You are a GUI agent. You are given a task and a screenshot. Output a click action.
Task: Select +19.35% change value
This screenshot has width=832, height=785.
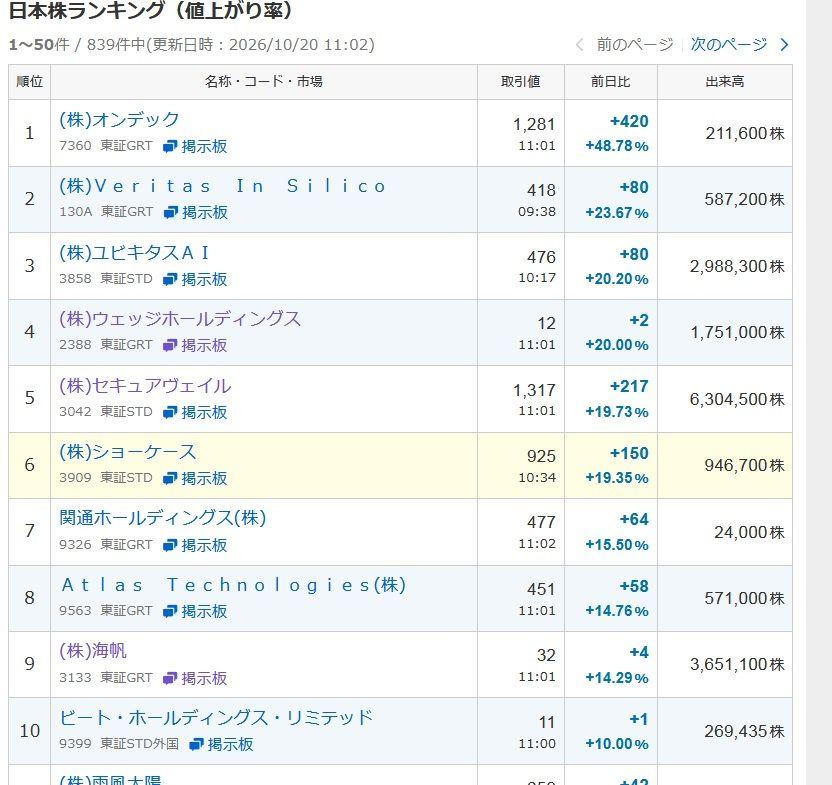point(617,478)
